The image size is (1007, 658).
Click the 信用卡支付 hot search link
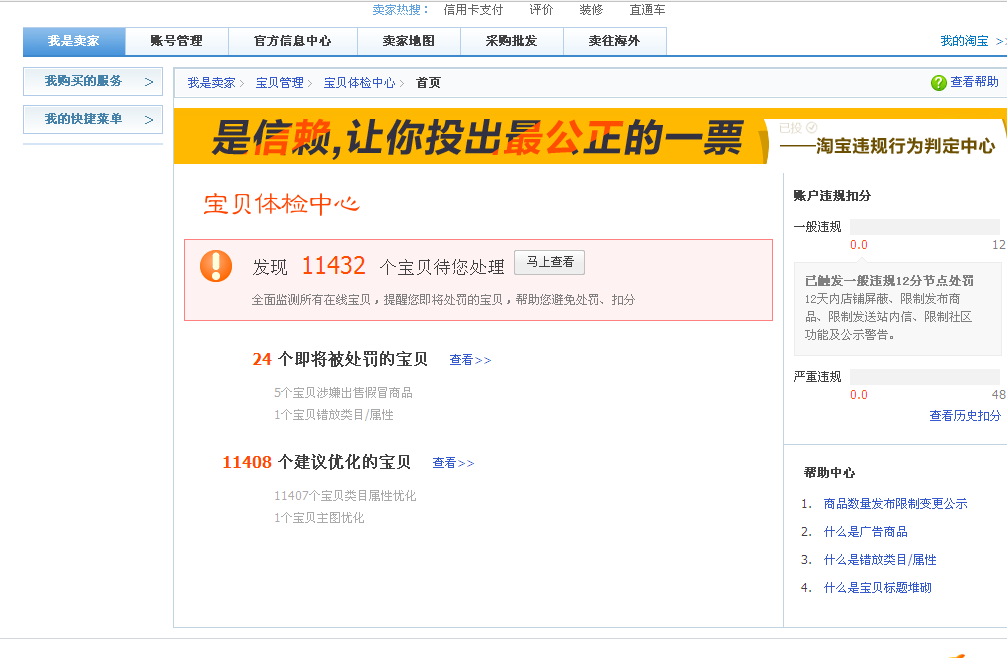(x=473, y=10)
